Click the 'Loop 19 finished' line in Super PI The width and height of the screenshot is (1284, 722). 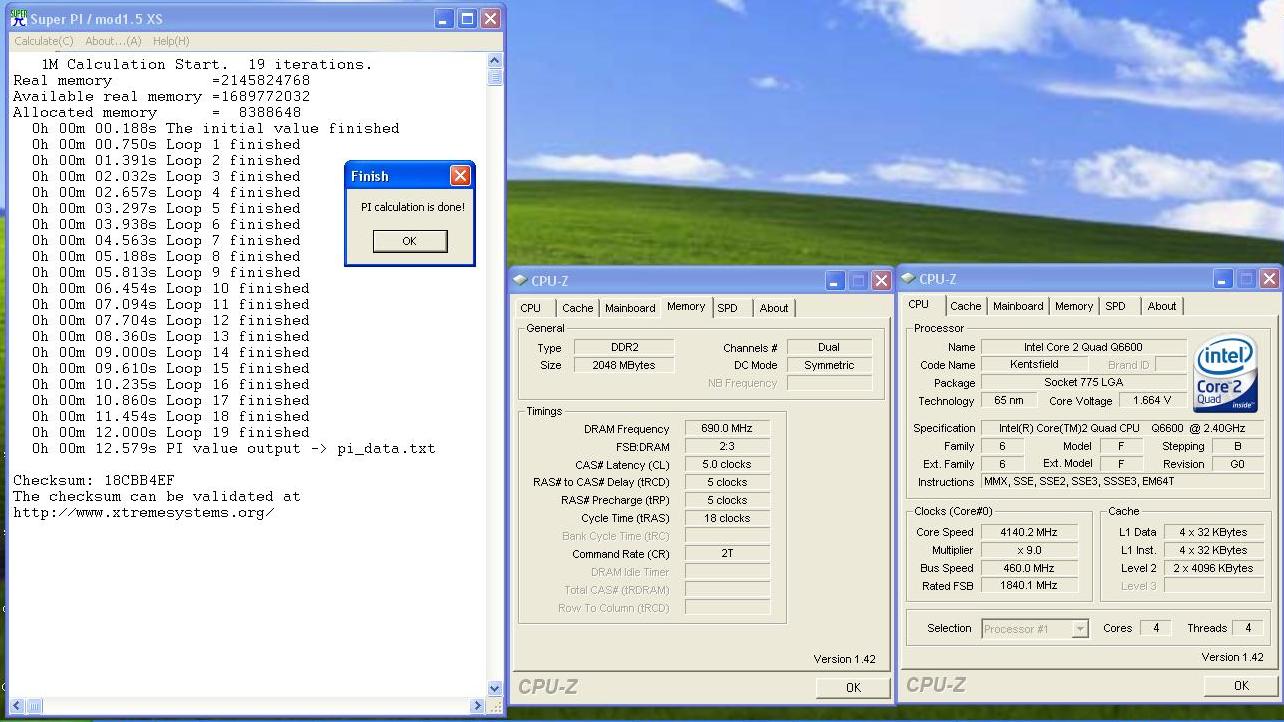coord(171,433)
